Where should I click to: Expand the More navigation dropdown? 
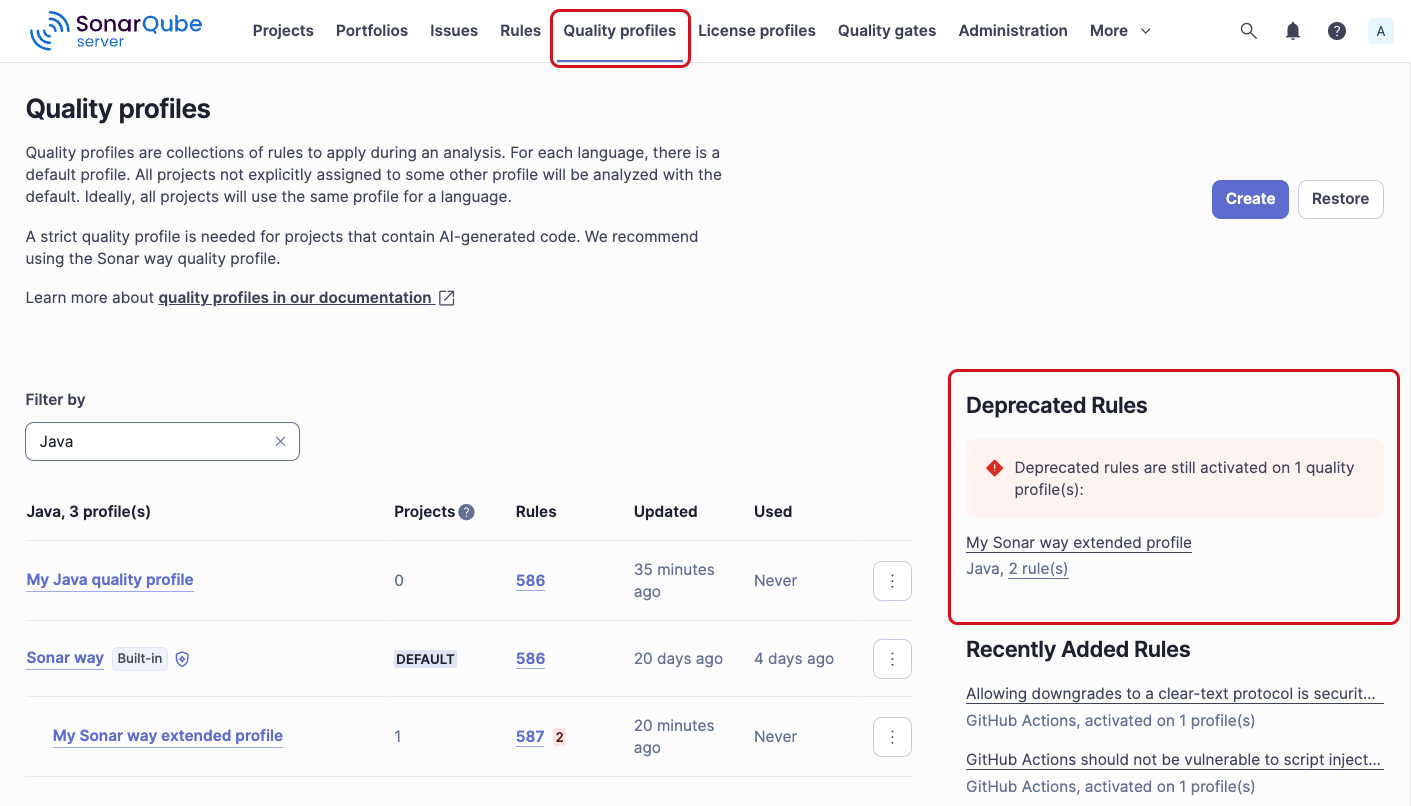(x=1119, y=30)
